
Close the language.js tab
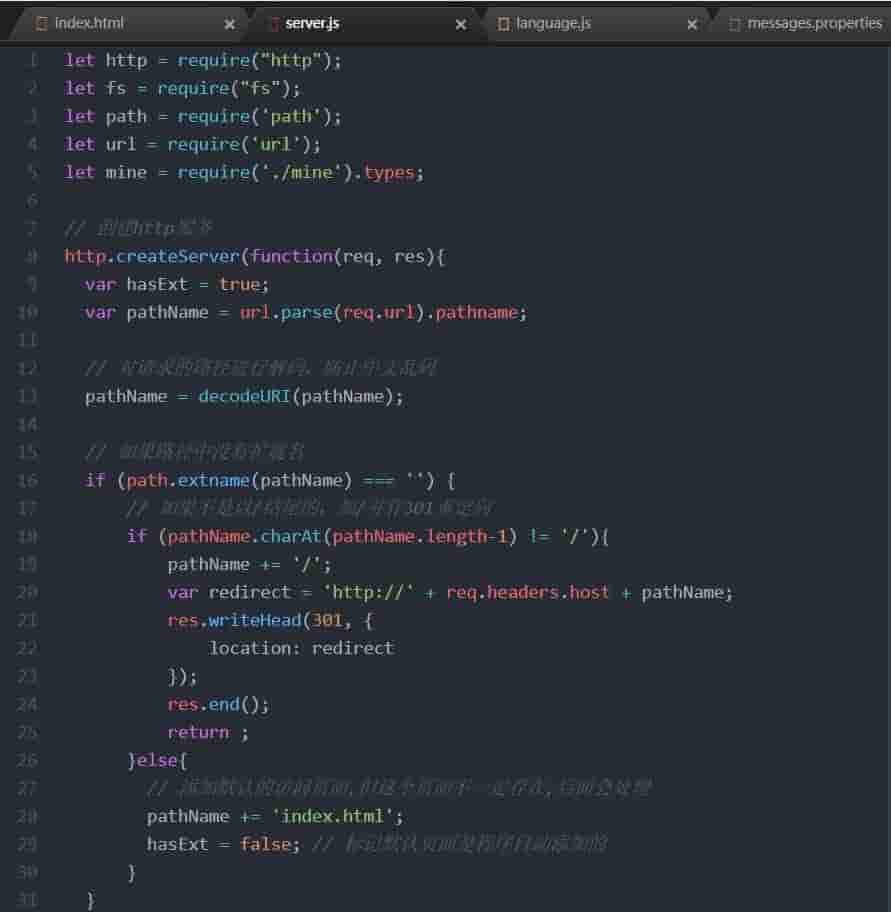pos(692,24)
